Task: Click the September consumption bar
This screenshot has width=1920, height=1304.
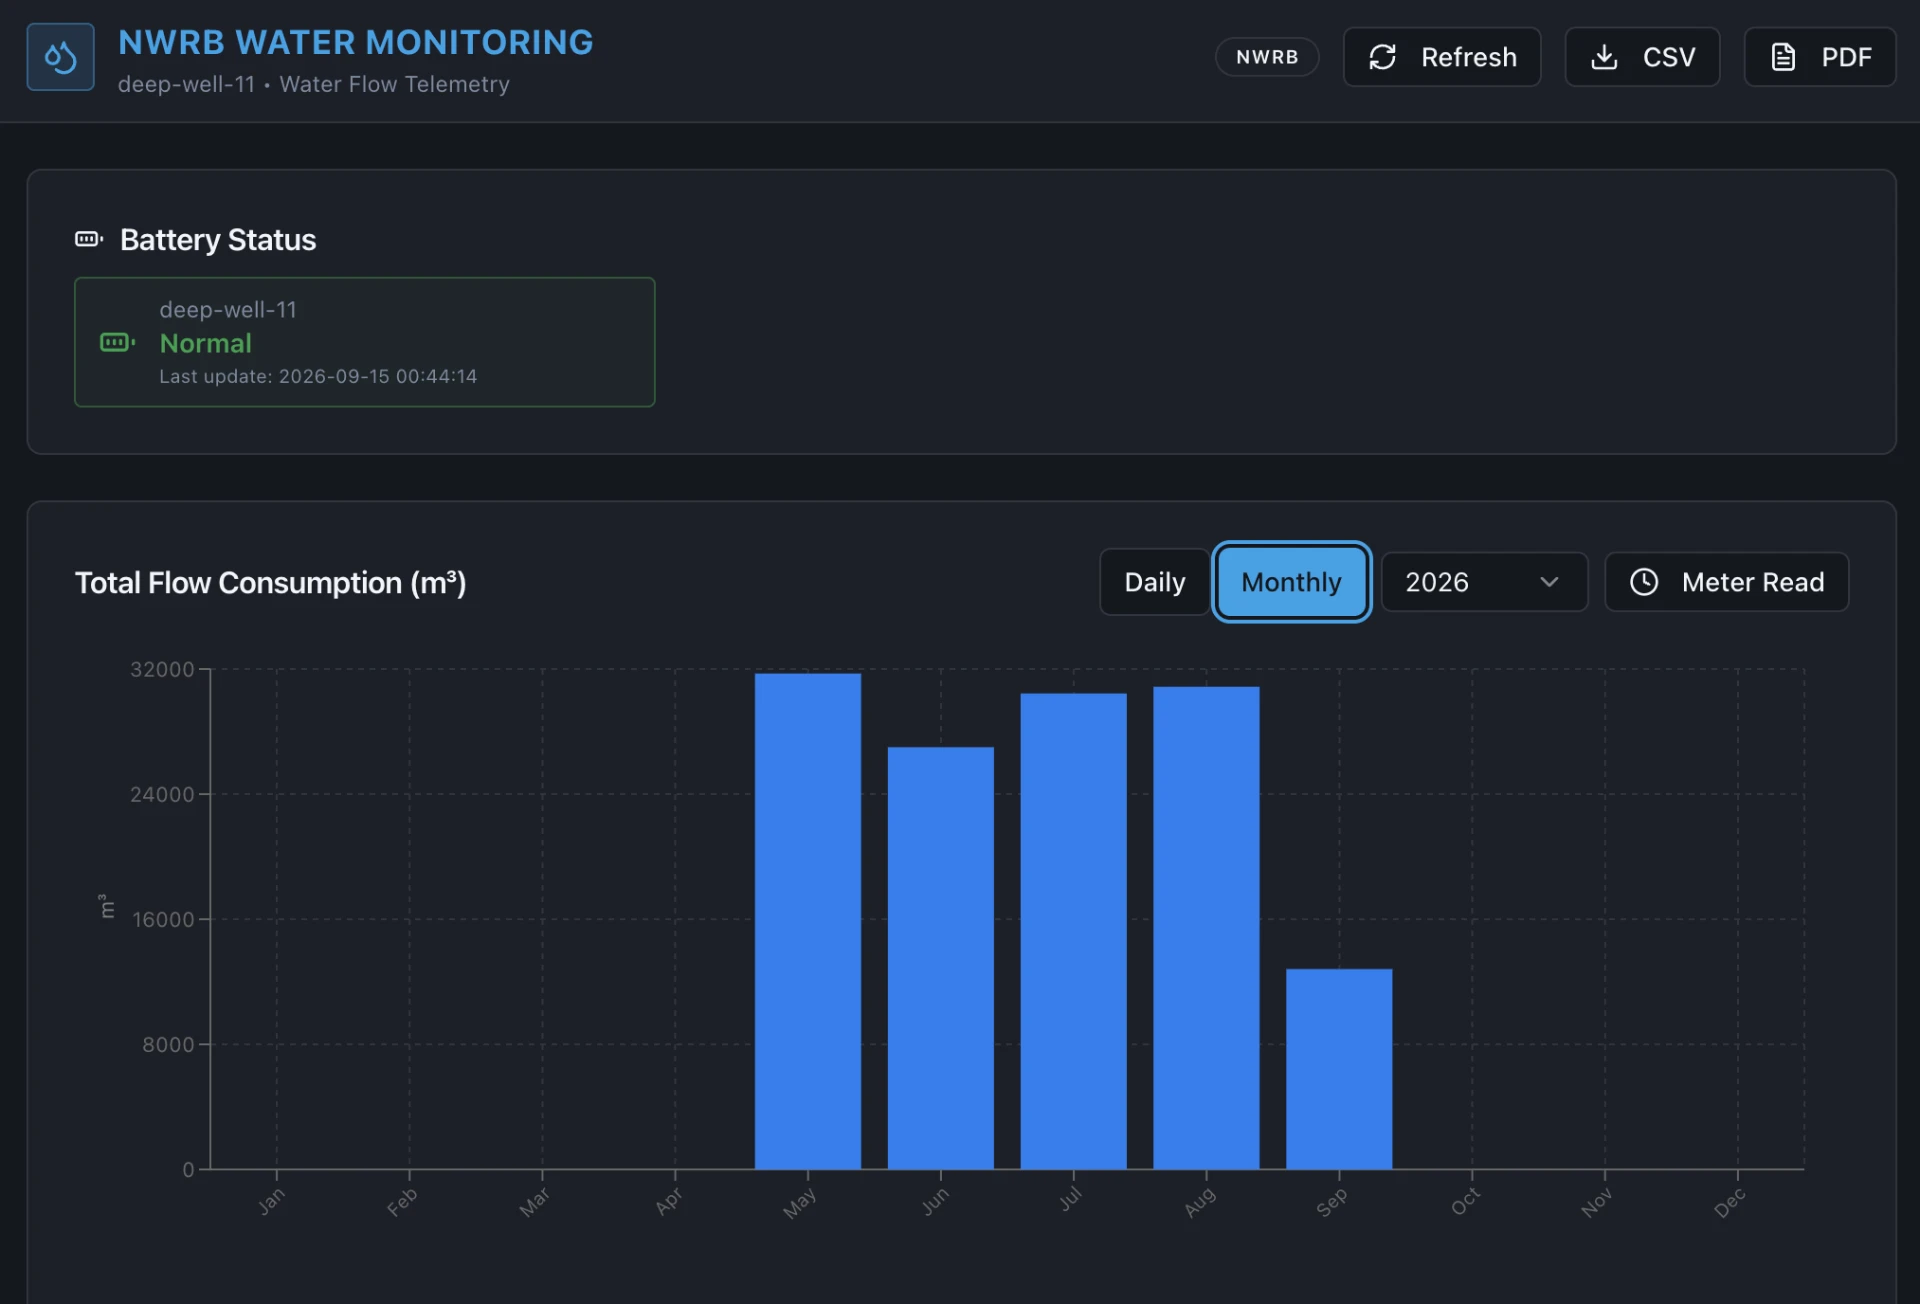Action: pos(1339,1069)
